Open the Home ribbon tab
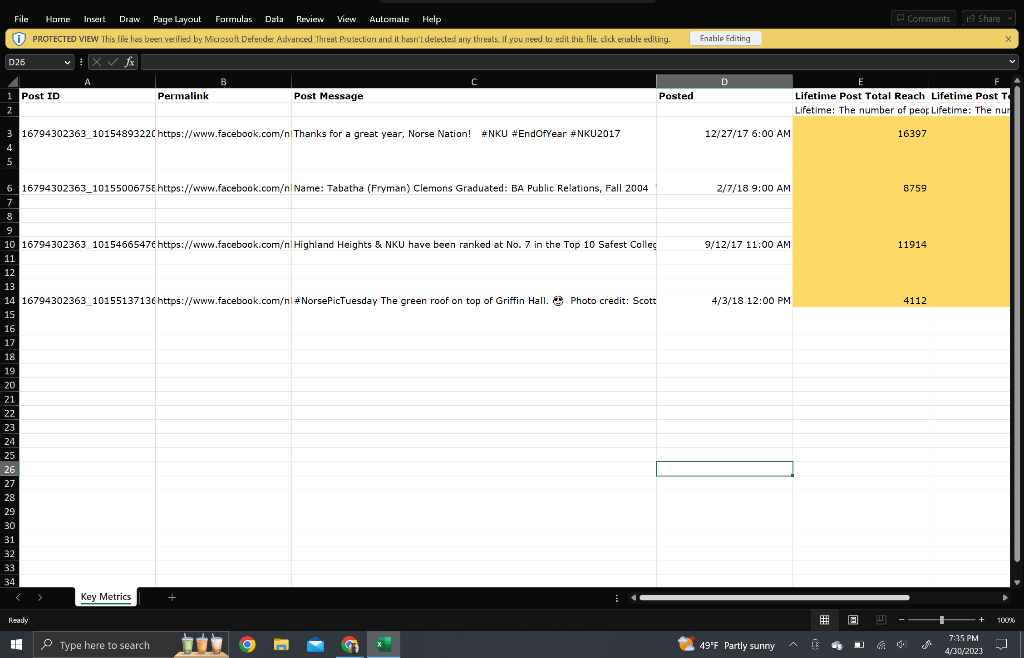This screenshot has width=1024, height=658. click(57, 19)
